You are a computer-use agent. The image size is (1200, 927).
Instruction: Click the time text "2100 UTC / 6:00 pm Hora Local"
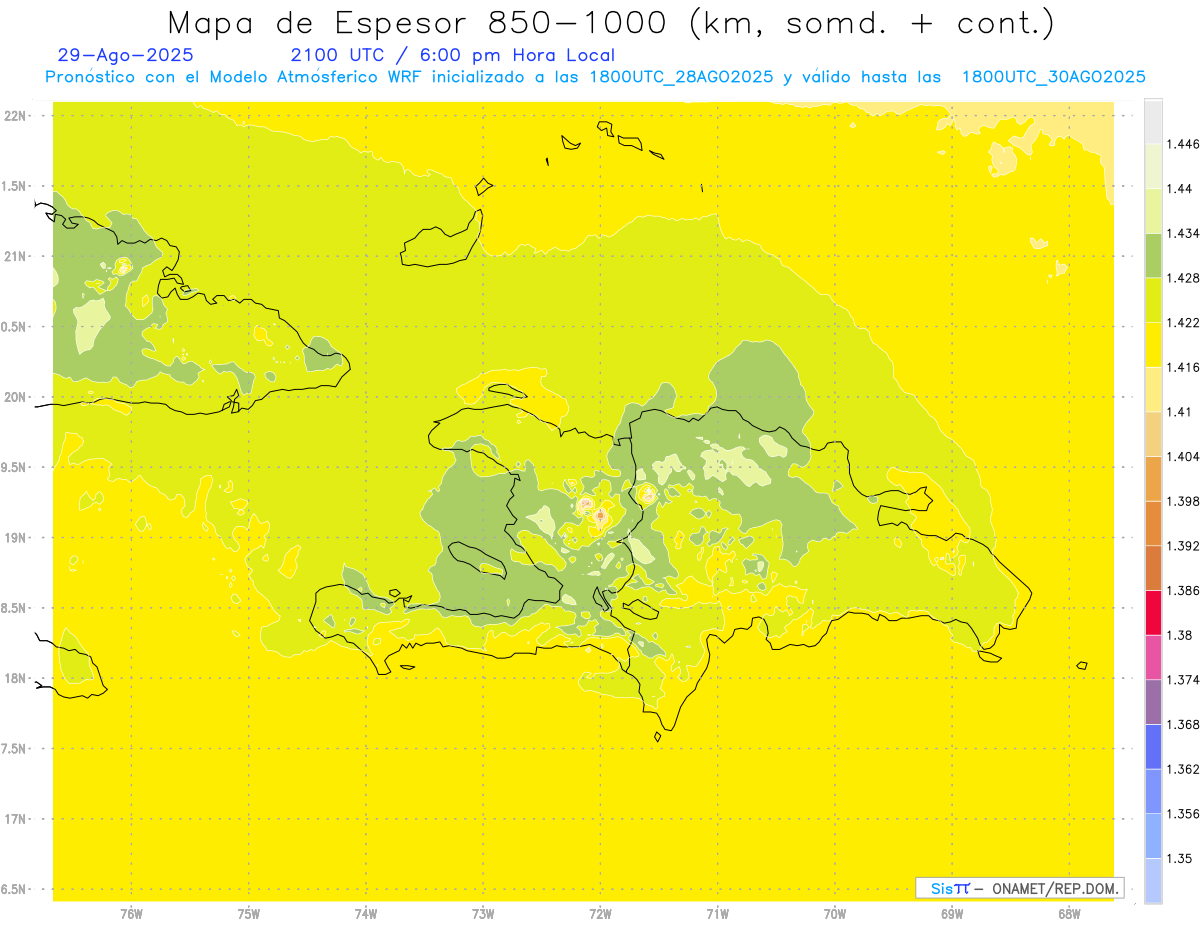(x=452, y=56)
